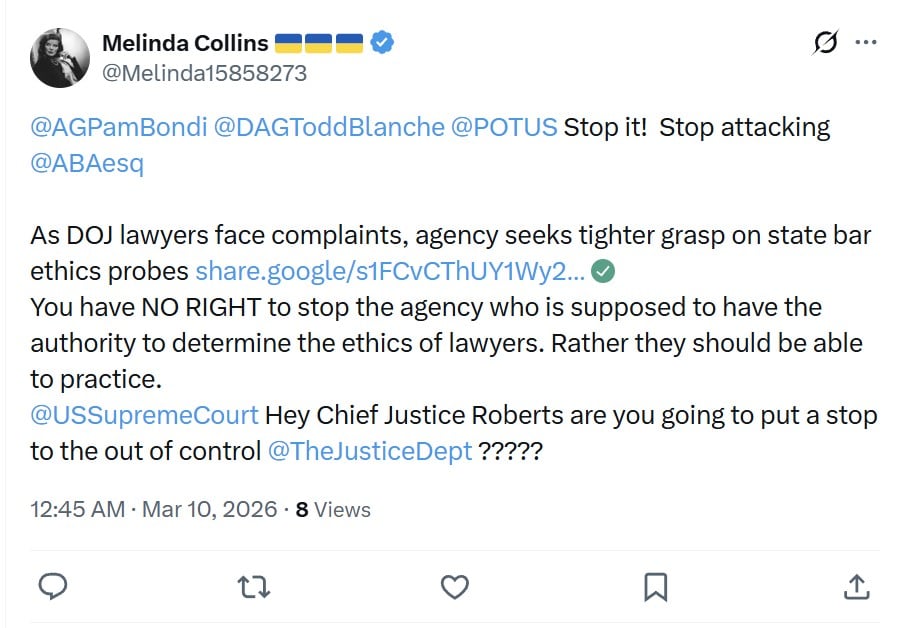Open the @DAGToddBlanche mention

tap(329, 128)
